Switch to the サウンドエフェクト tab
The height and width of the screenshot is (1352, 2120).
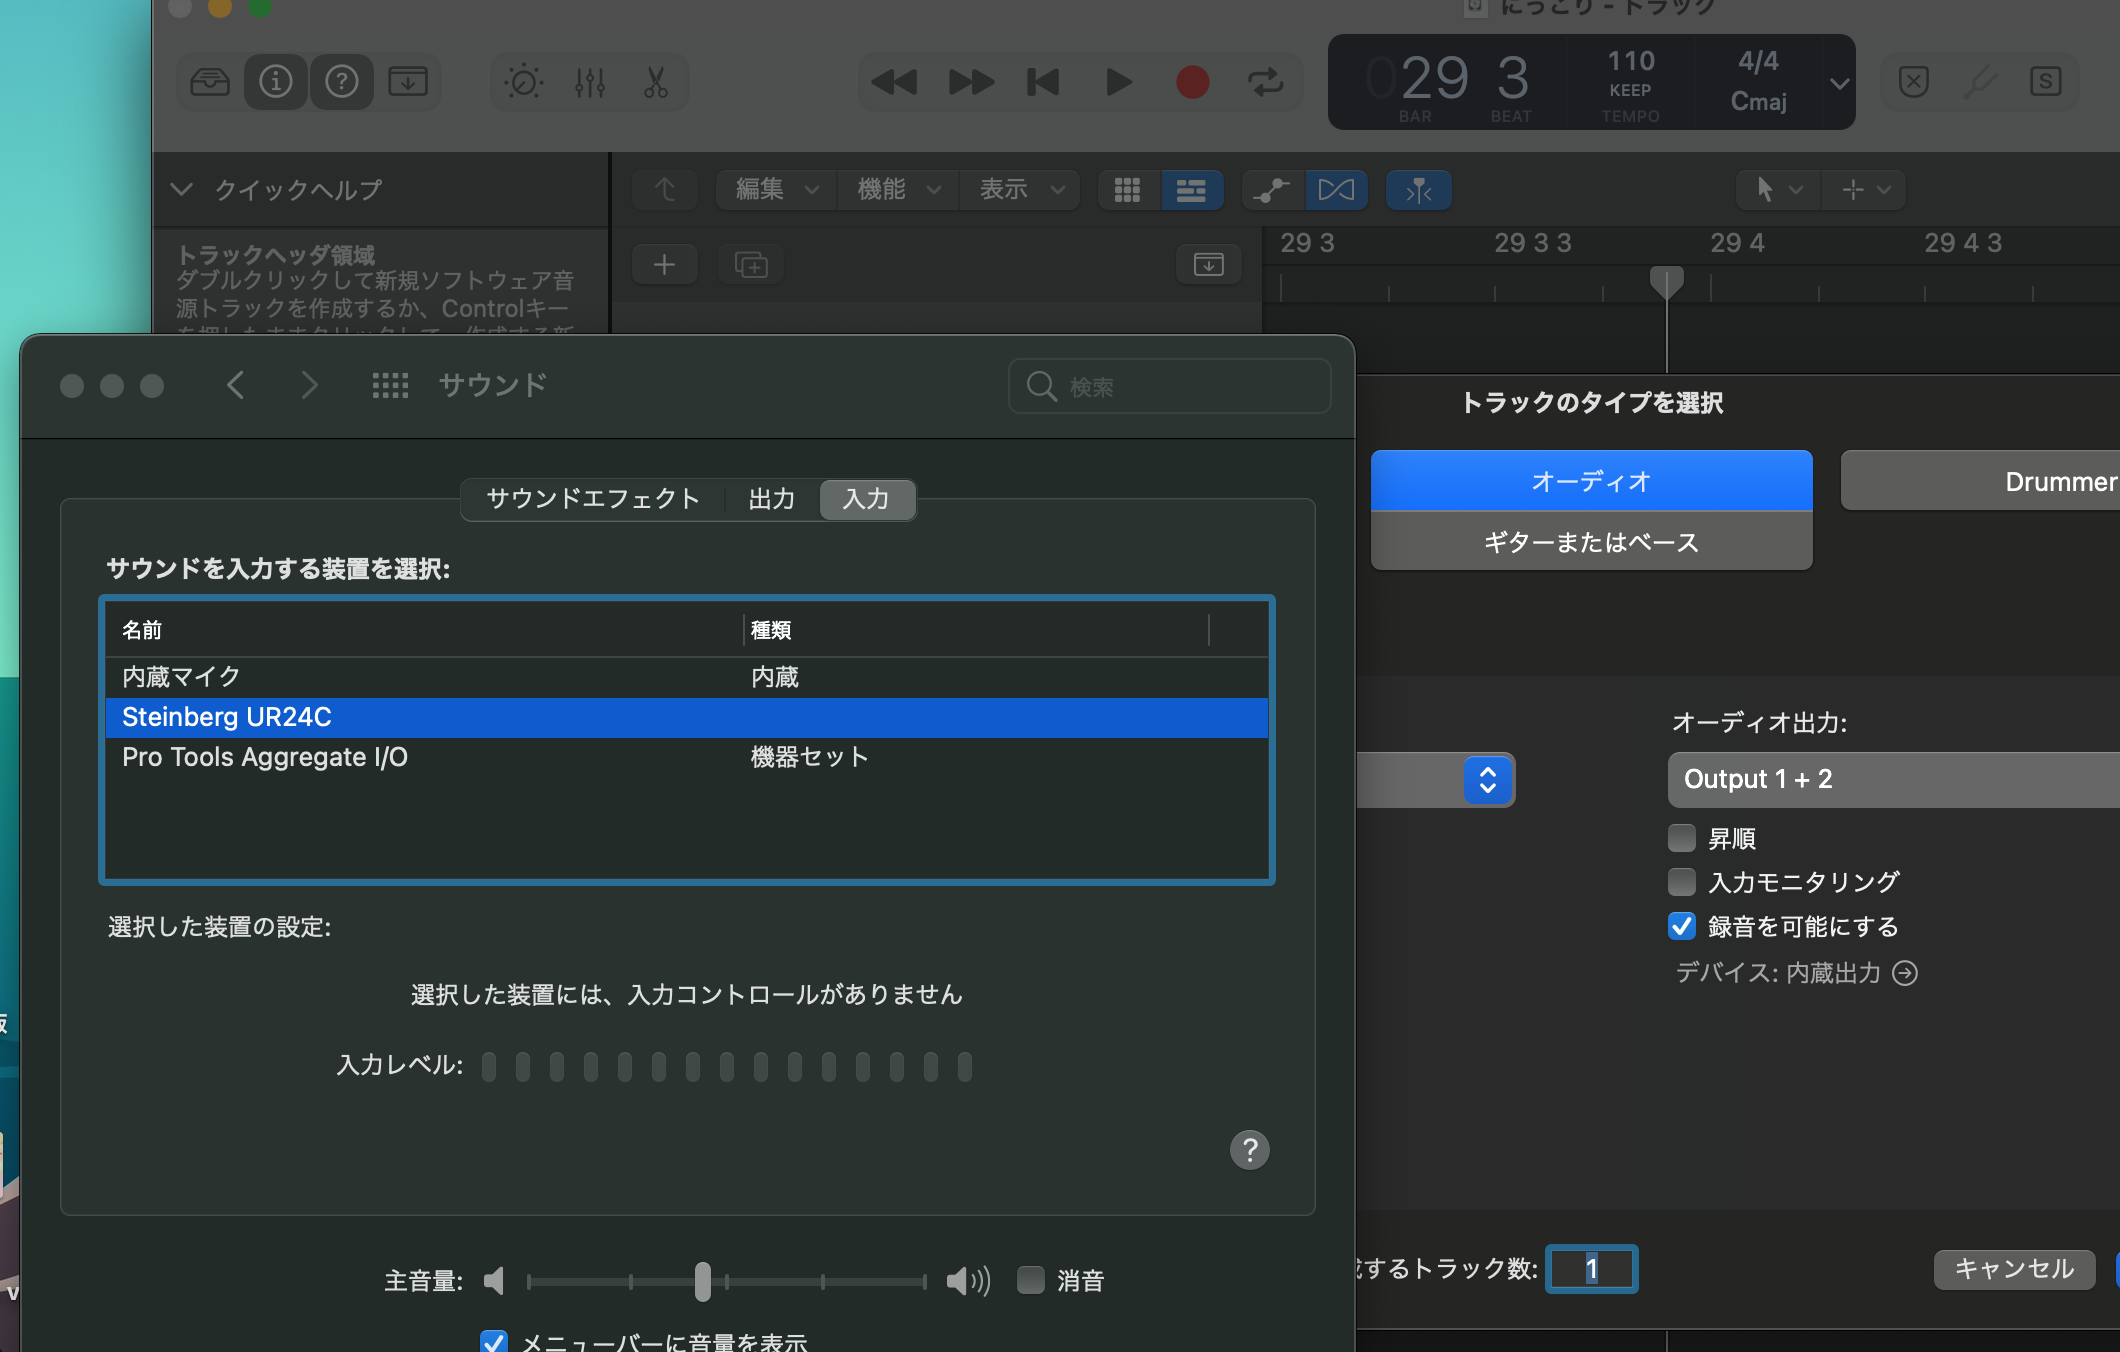[x=593, y=499]
